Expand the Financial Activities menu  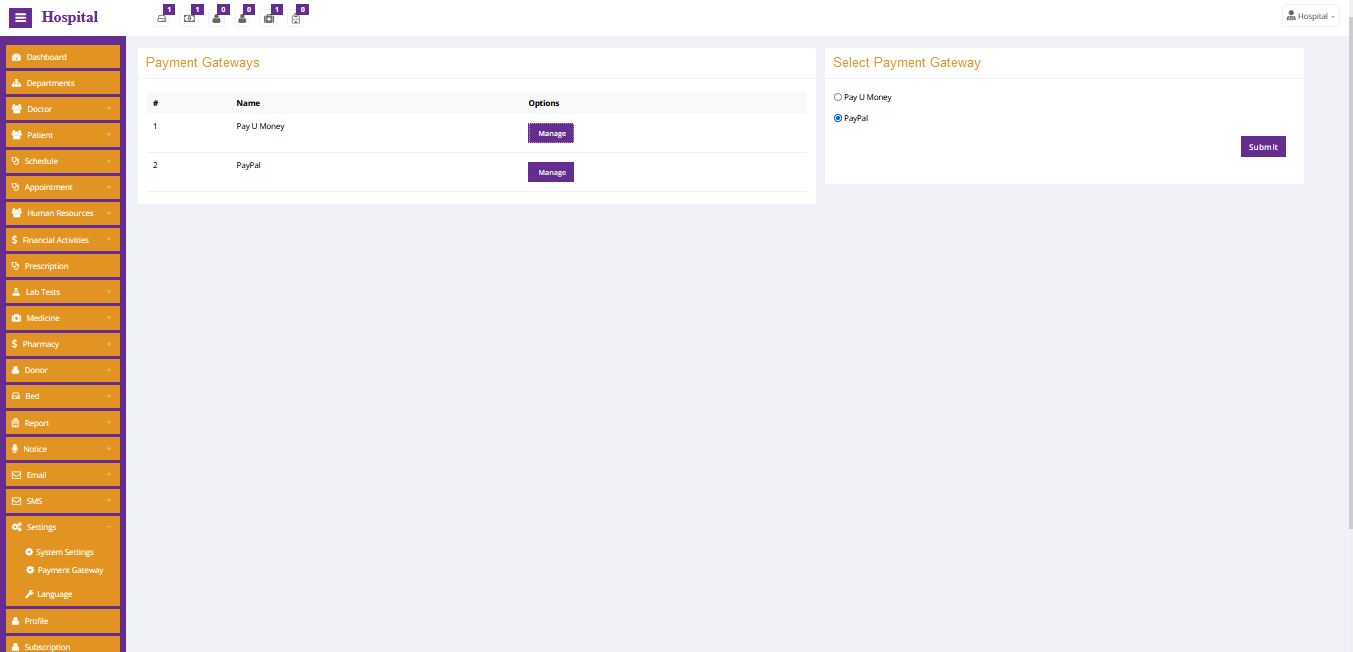[x=63, y=240]
